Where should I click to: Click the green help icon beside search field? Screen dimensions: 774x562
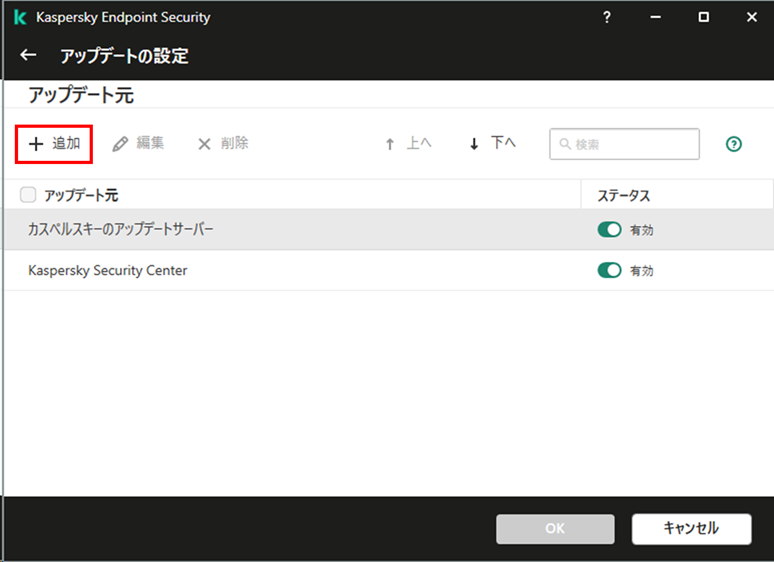(734, 144)
